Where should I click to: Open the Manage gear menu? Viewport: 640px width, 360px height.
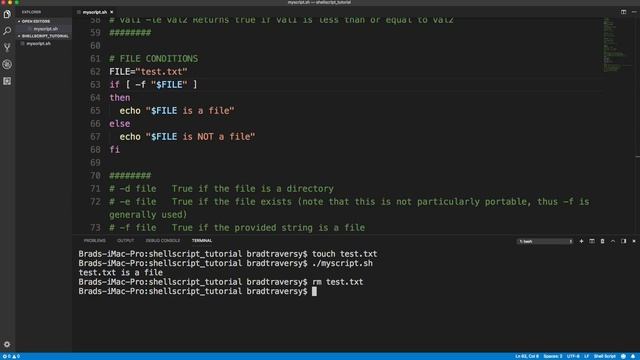(7, 344)
